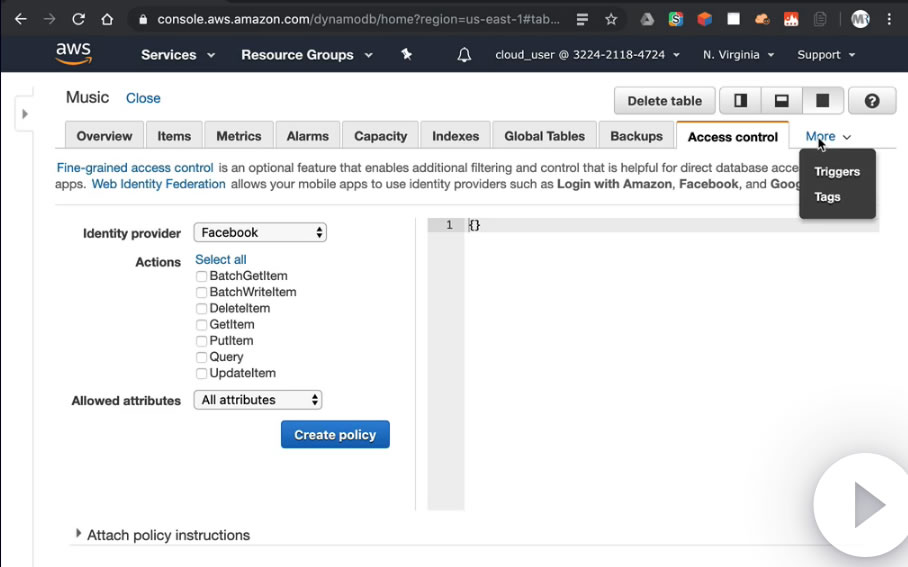This screenshot has width=908, height=567.
Task: Open the Allowed attributes dropdown
Action: [260, 400]
